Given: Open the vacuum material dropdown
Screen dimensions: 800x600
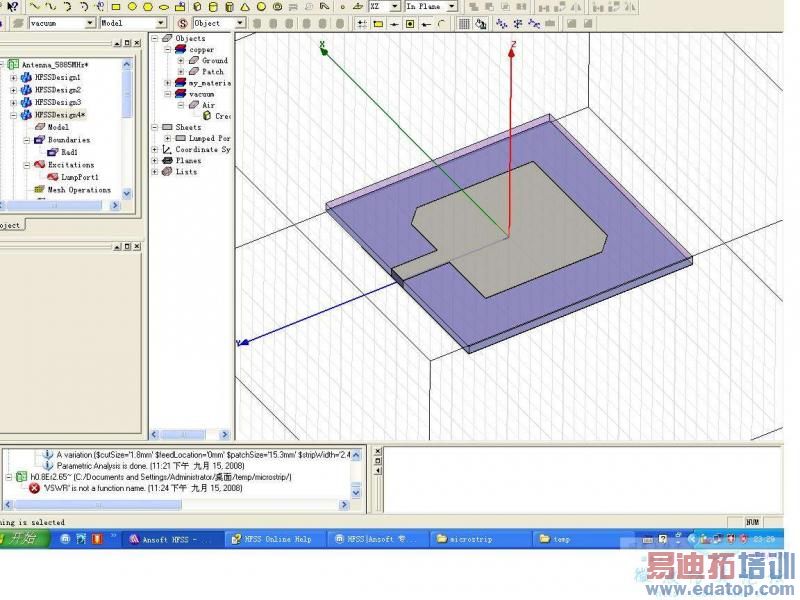Looking at the screenshot, I should pyautogui.click(x=90, y=23).
